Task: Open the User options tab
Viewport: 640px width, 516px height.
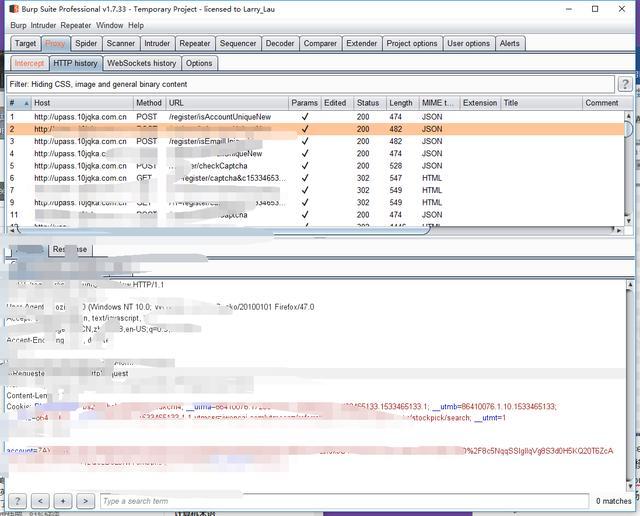Action: pos(469,43)
